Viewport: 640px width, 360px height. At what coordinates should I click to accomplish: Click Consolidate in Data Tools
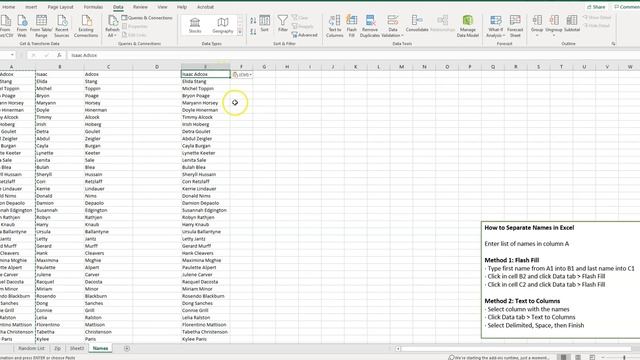[417, 23]
